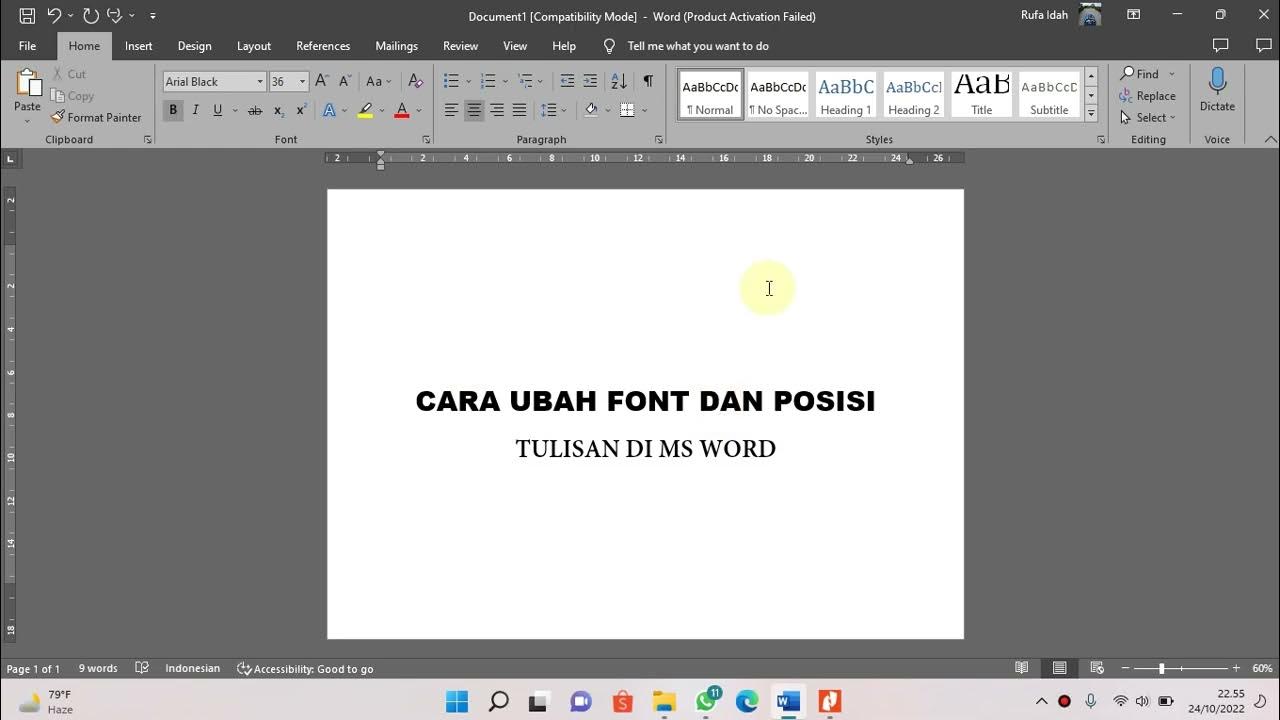Click Ribbon Display Options icon
1280x720 pixels.
tap(1133, 15)
